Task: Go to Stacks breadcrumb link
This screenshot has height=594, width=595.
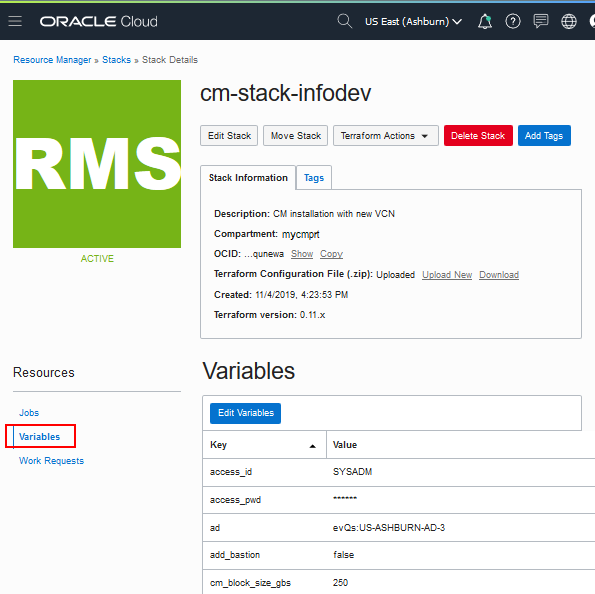Action: point(116,60)
